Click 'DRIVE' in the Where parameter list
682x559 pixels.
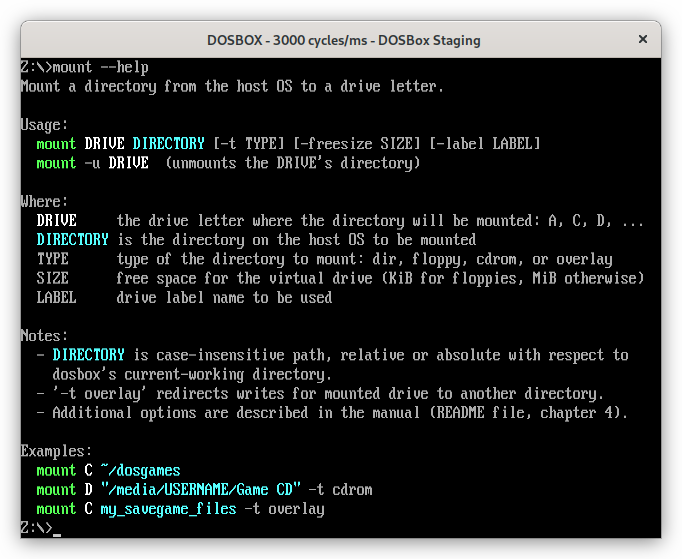pos(57,221)
